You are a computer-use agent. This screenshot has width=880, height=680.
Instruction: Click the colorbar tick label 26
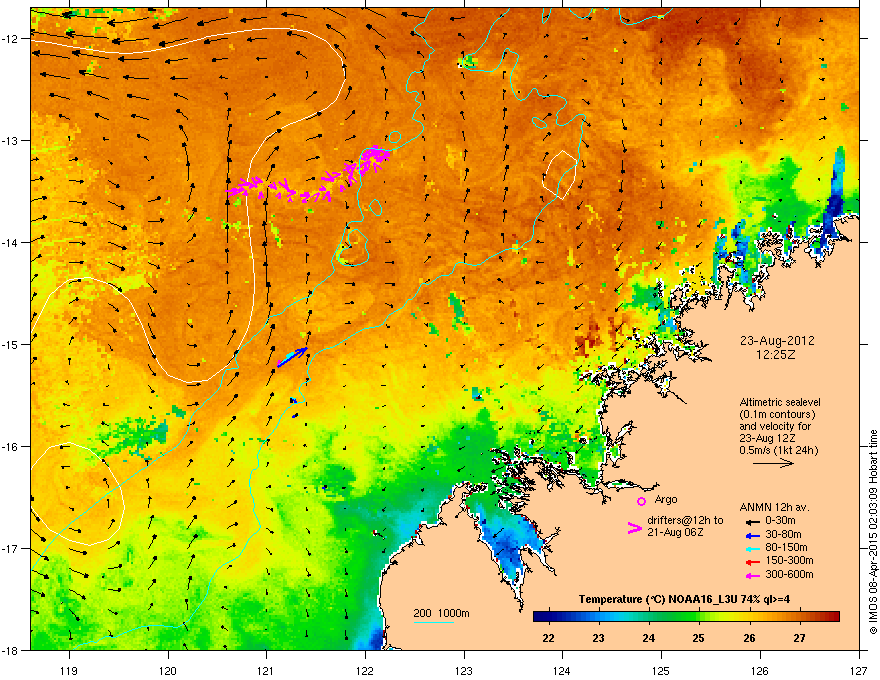[749, 638]
